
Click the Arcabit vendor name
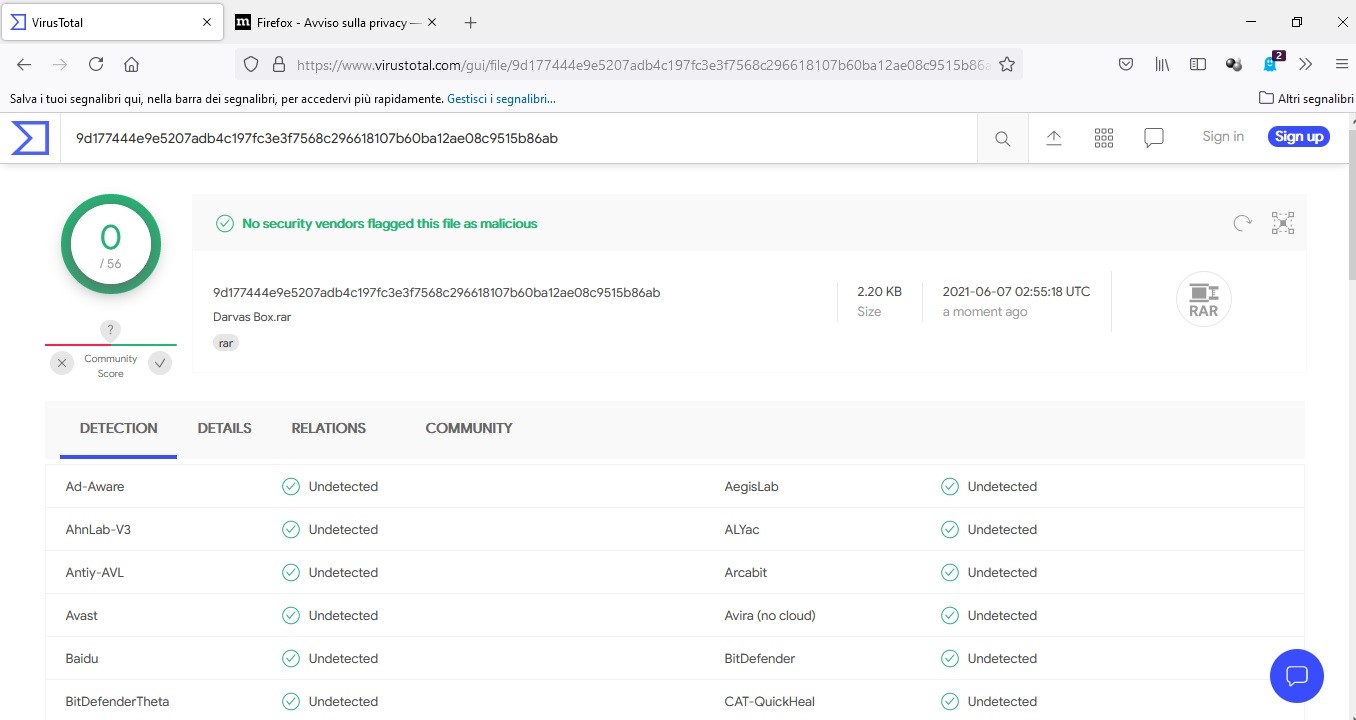746,573
